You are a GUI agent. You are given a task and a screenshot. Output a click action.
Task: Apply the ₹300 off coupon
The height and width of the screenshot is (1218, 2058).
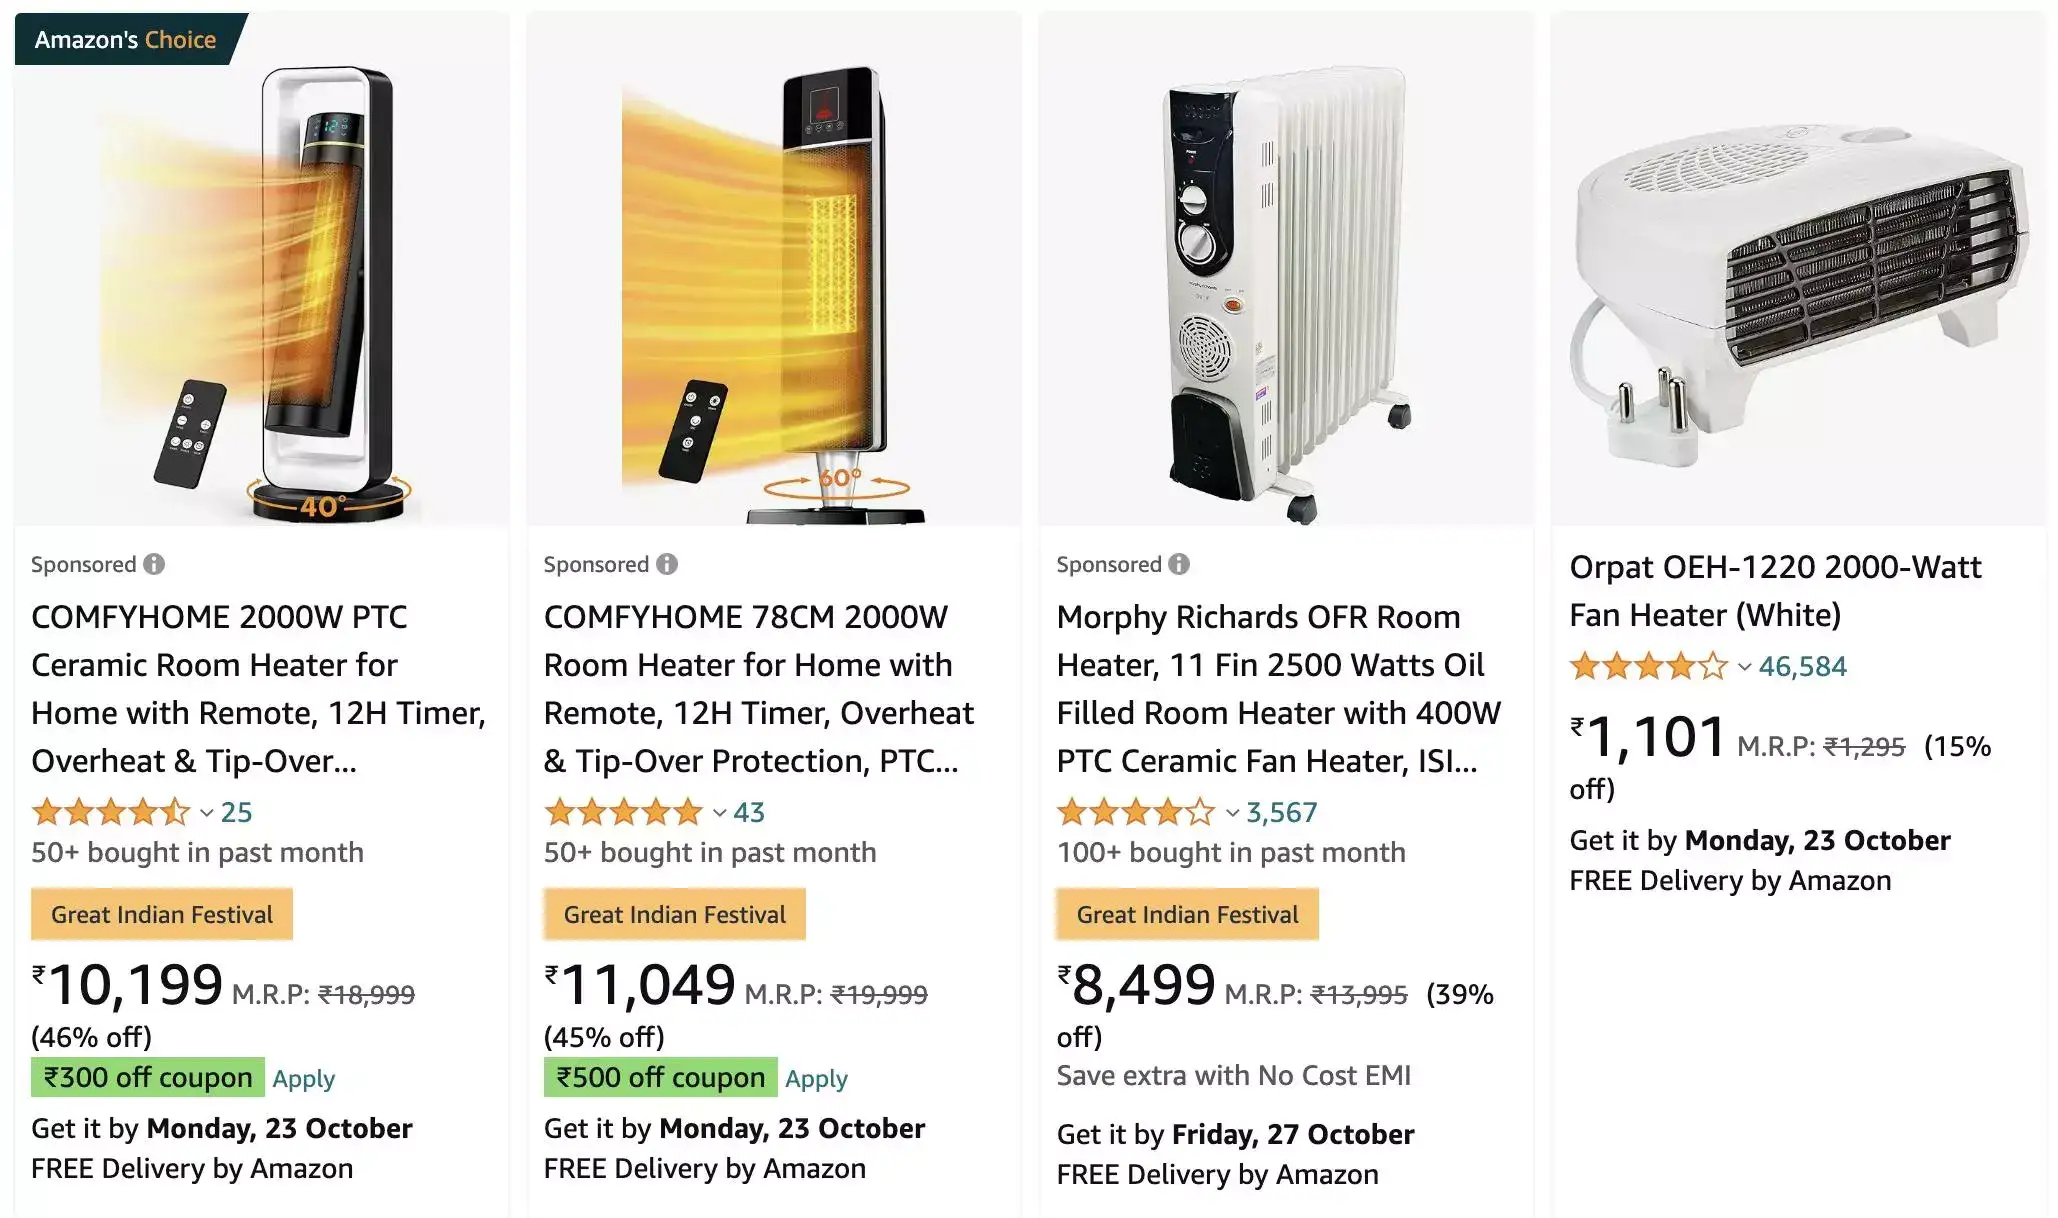click(x=303, y=1078)
